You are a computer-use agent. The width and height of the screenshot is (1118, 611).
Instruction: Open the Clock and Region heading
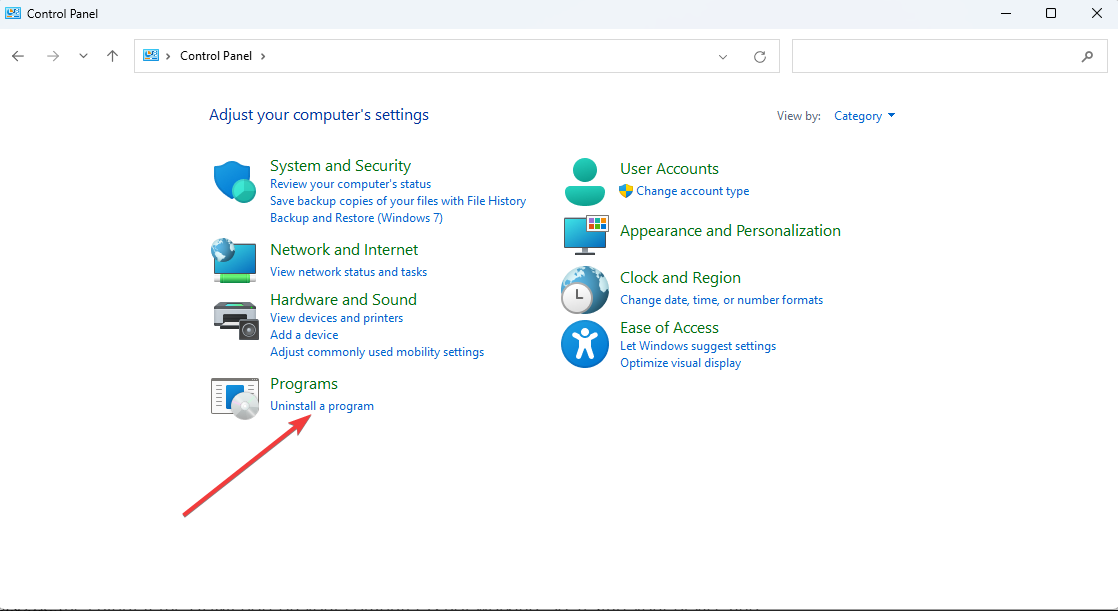[680, 278]
